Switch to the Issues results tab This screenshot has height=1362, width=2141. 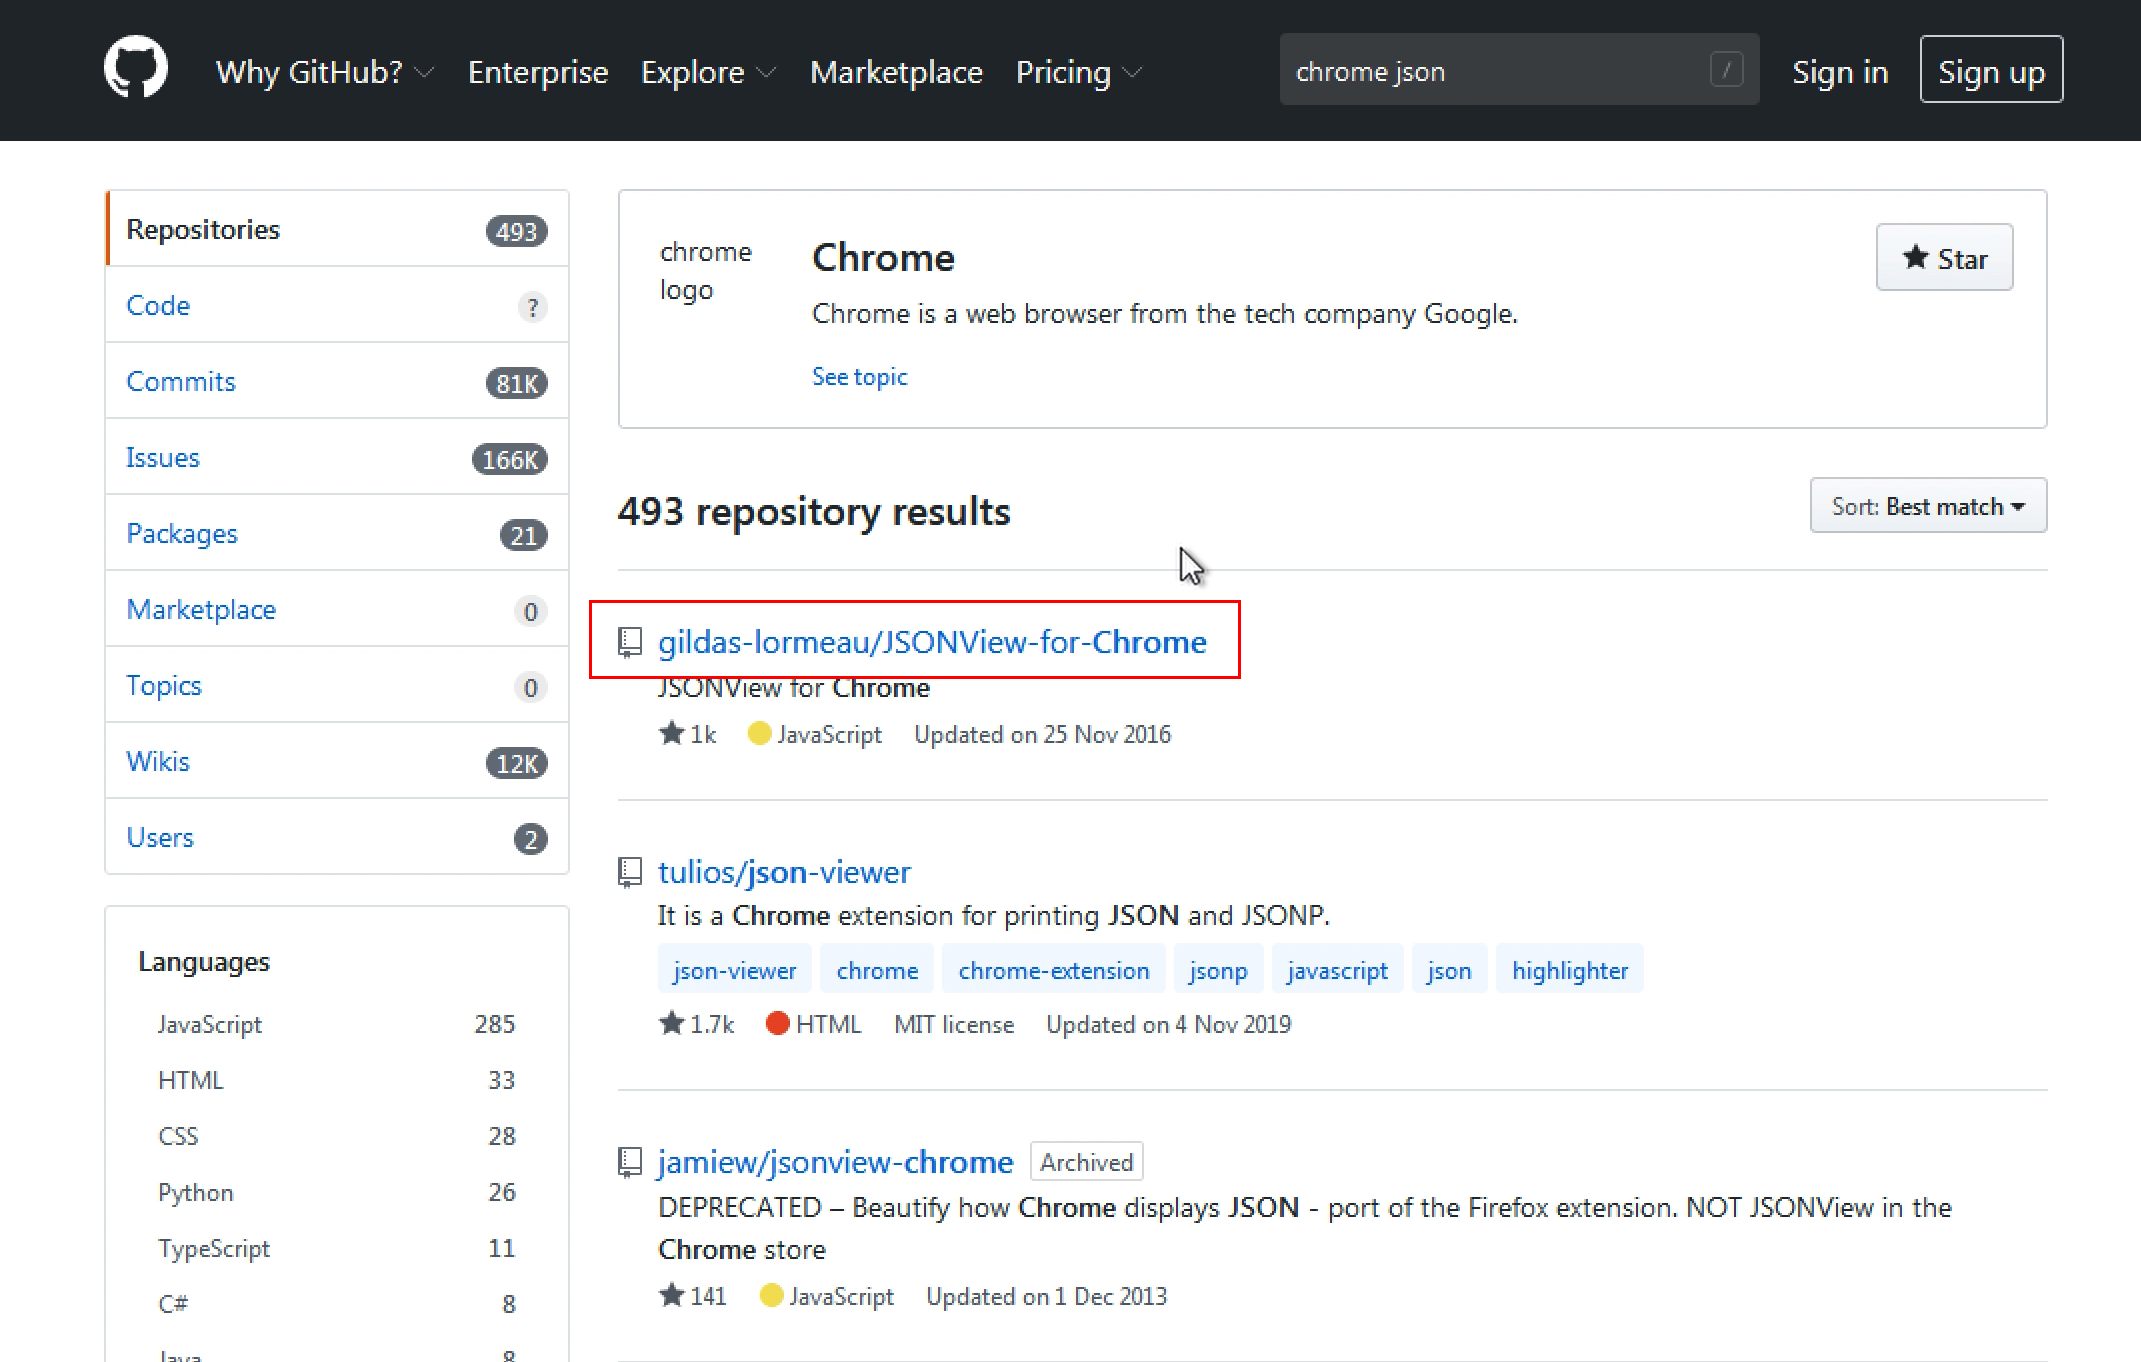pyautogui.click(x=337, y=457)
